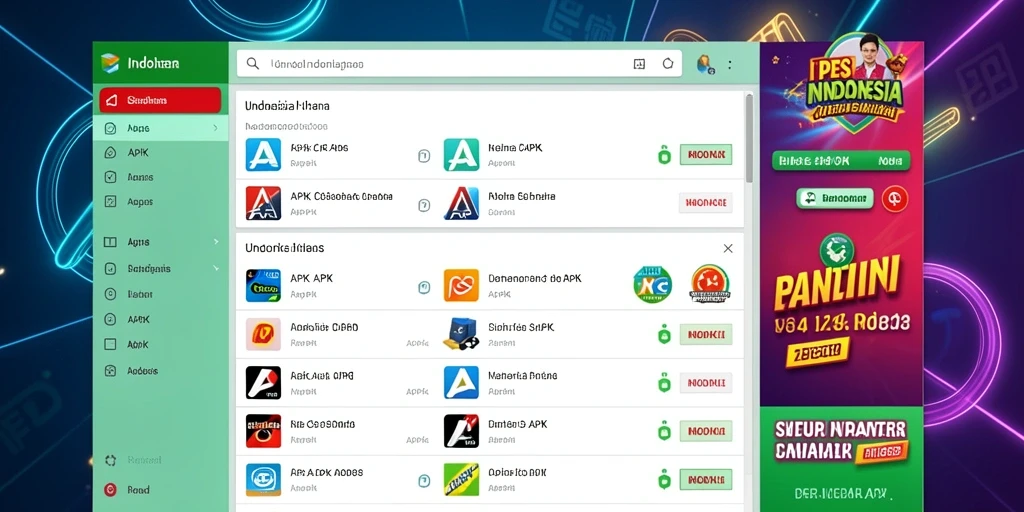Click info badge on APK CR ADs row
This screenshot has width=1024, height=512.
[x=424, y=155]
